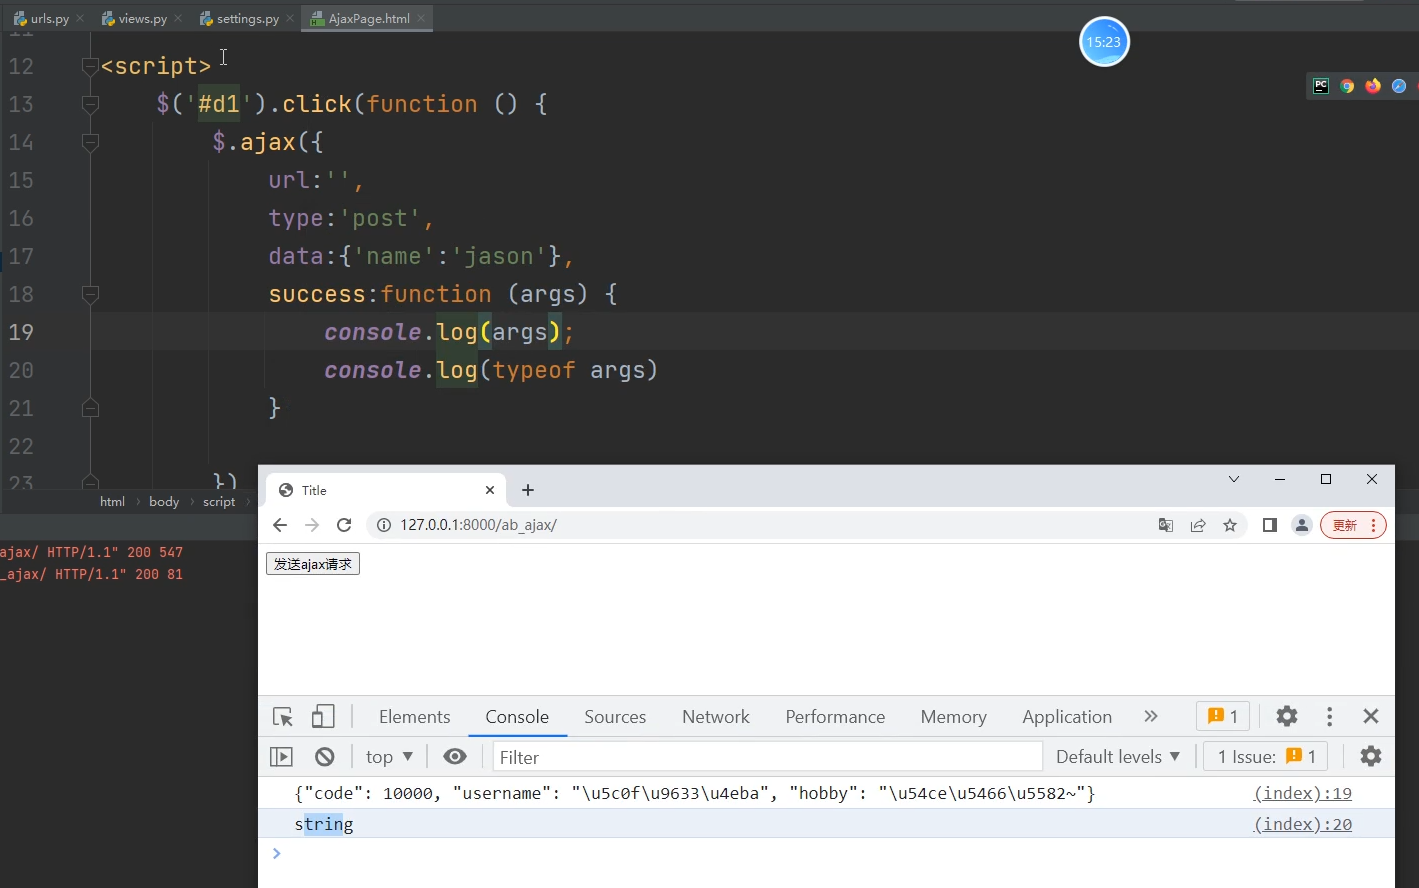The height and width of the screenshot is (888, 1419).
Task: Open the Performance DevTools tab
Action: click(835, 717)
